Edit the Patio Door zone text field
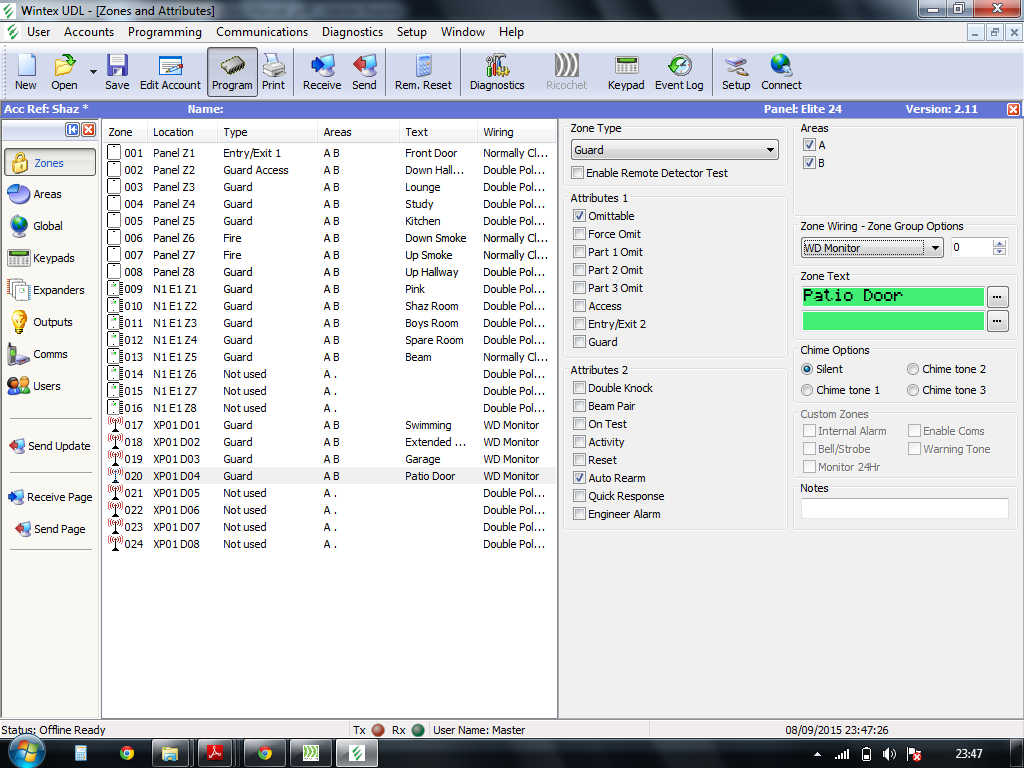 (890, 296)
